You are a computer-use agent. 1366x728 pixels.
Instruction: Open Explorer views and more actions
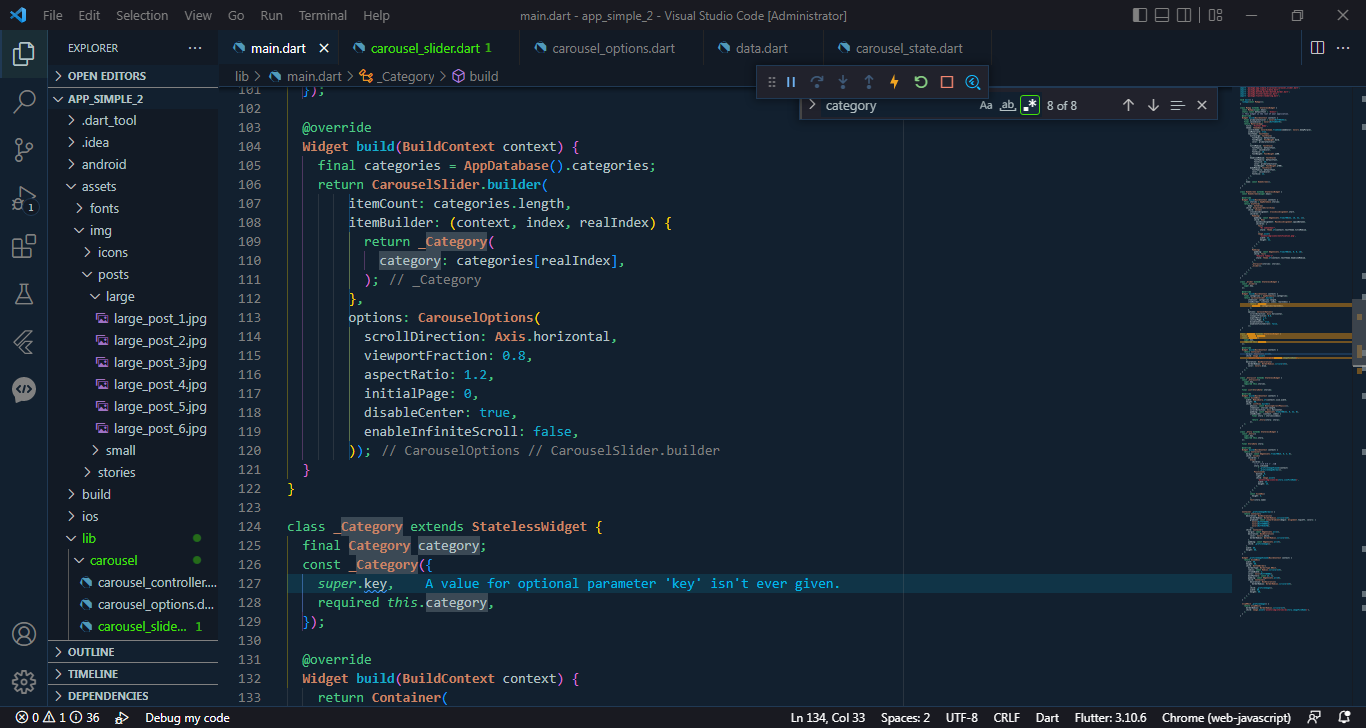point(194,48)
